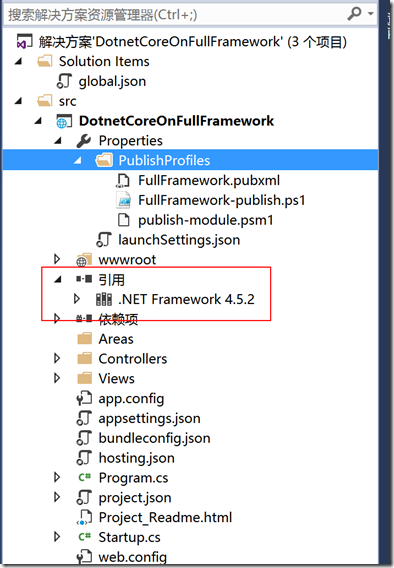Click the bundleconfig.json file icon
The width and height of the screenshot is (394, 568).
[84, 438]
